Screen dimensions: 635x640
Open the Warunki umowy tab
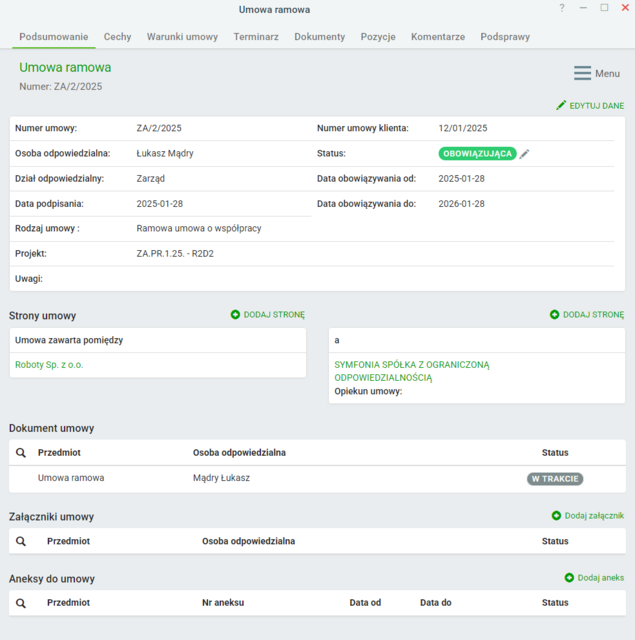tap(182, 37)
